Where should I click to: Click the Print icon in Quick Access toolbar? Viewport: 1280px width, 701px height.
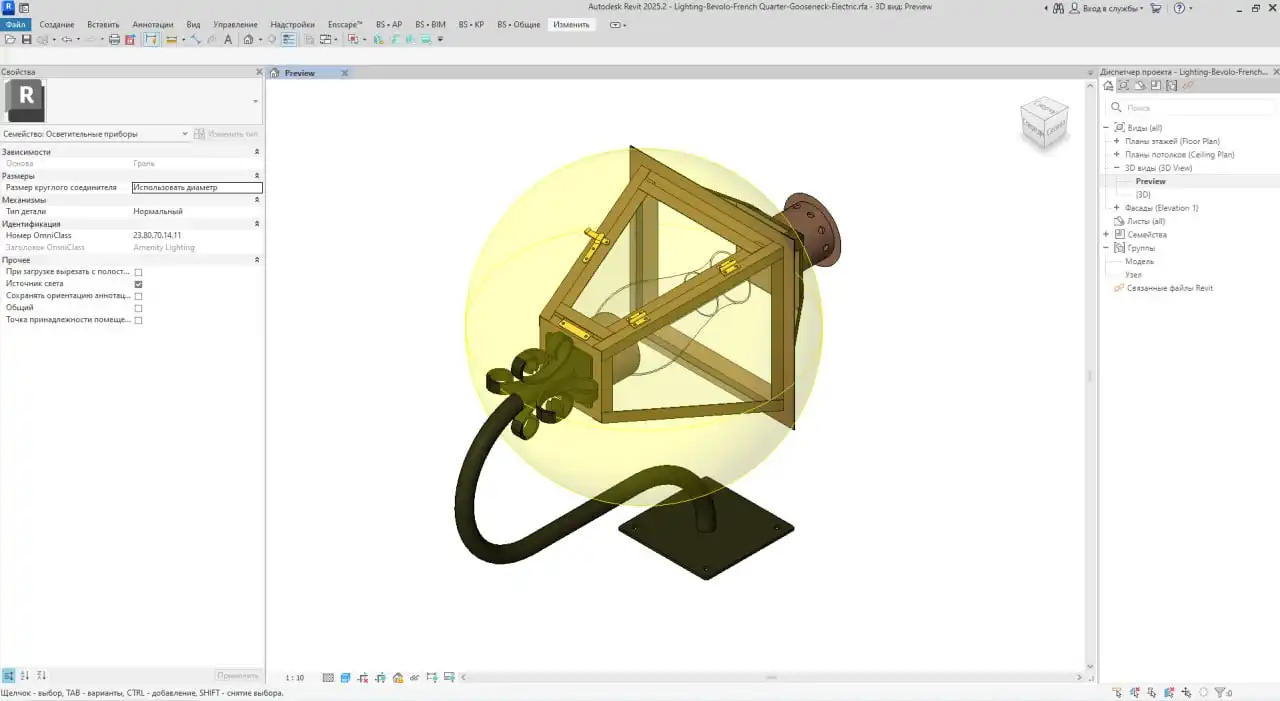(x=114, y=39)
